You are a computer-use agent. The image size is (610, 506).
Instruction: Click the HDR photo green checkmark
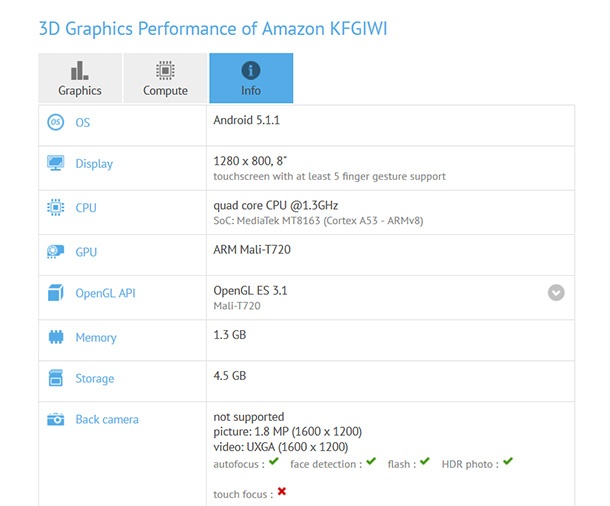click(x=508, y=462)
